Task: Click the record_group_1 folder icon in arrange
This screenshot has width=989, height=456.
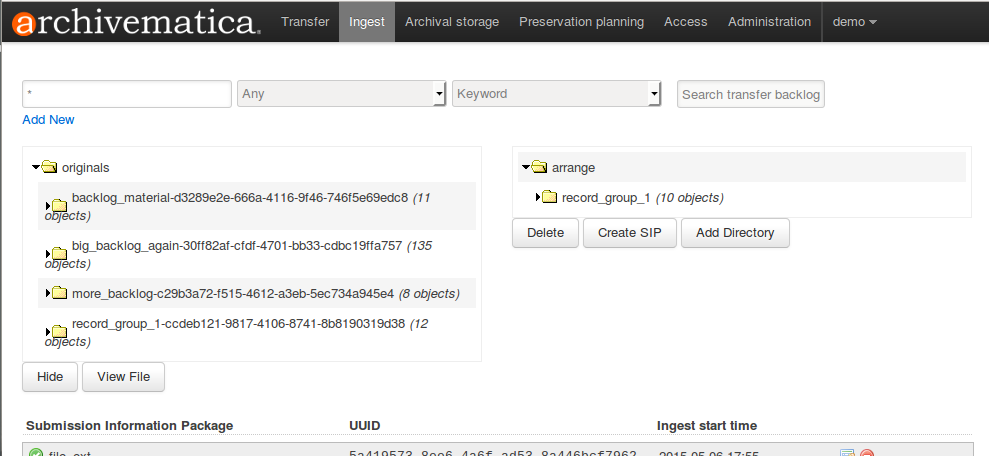Action: click(x=549, y=197)
